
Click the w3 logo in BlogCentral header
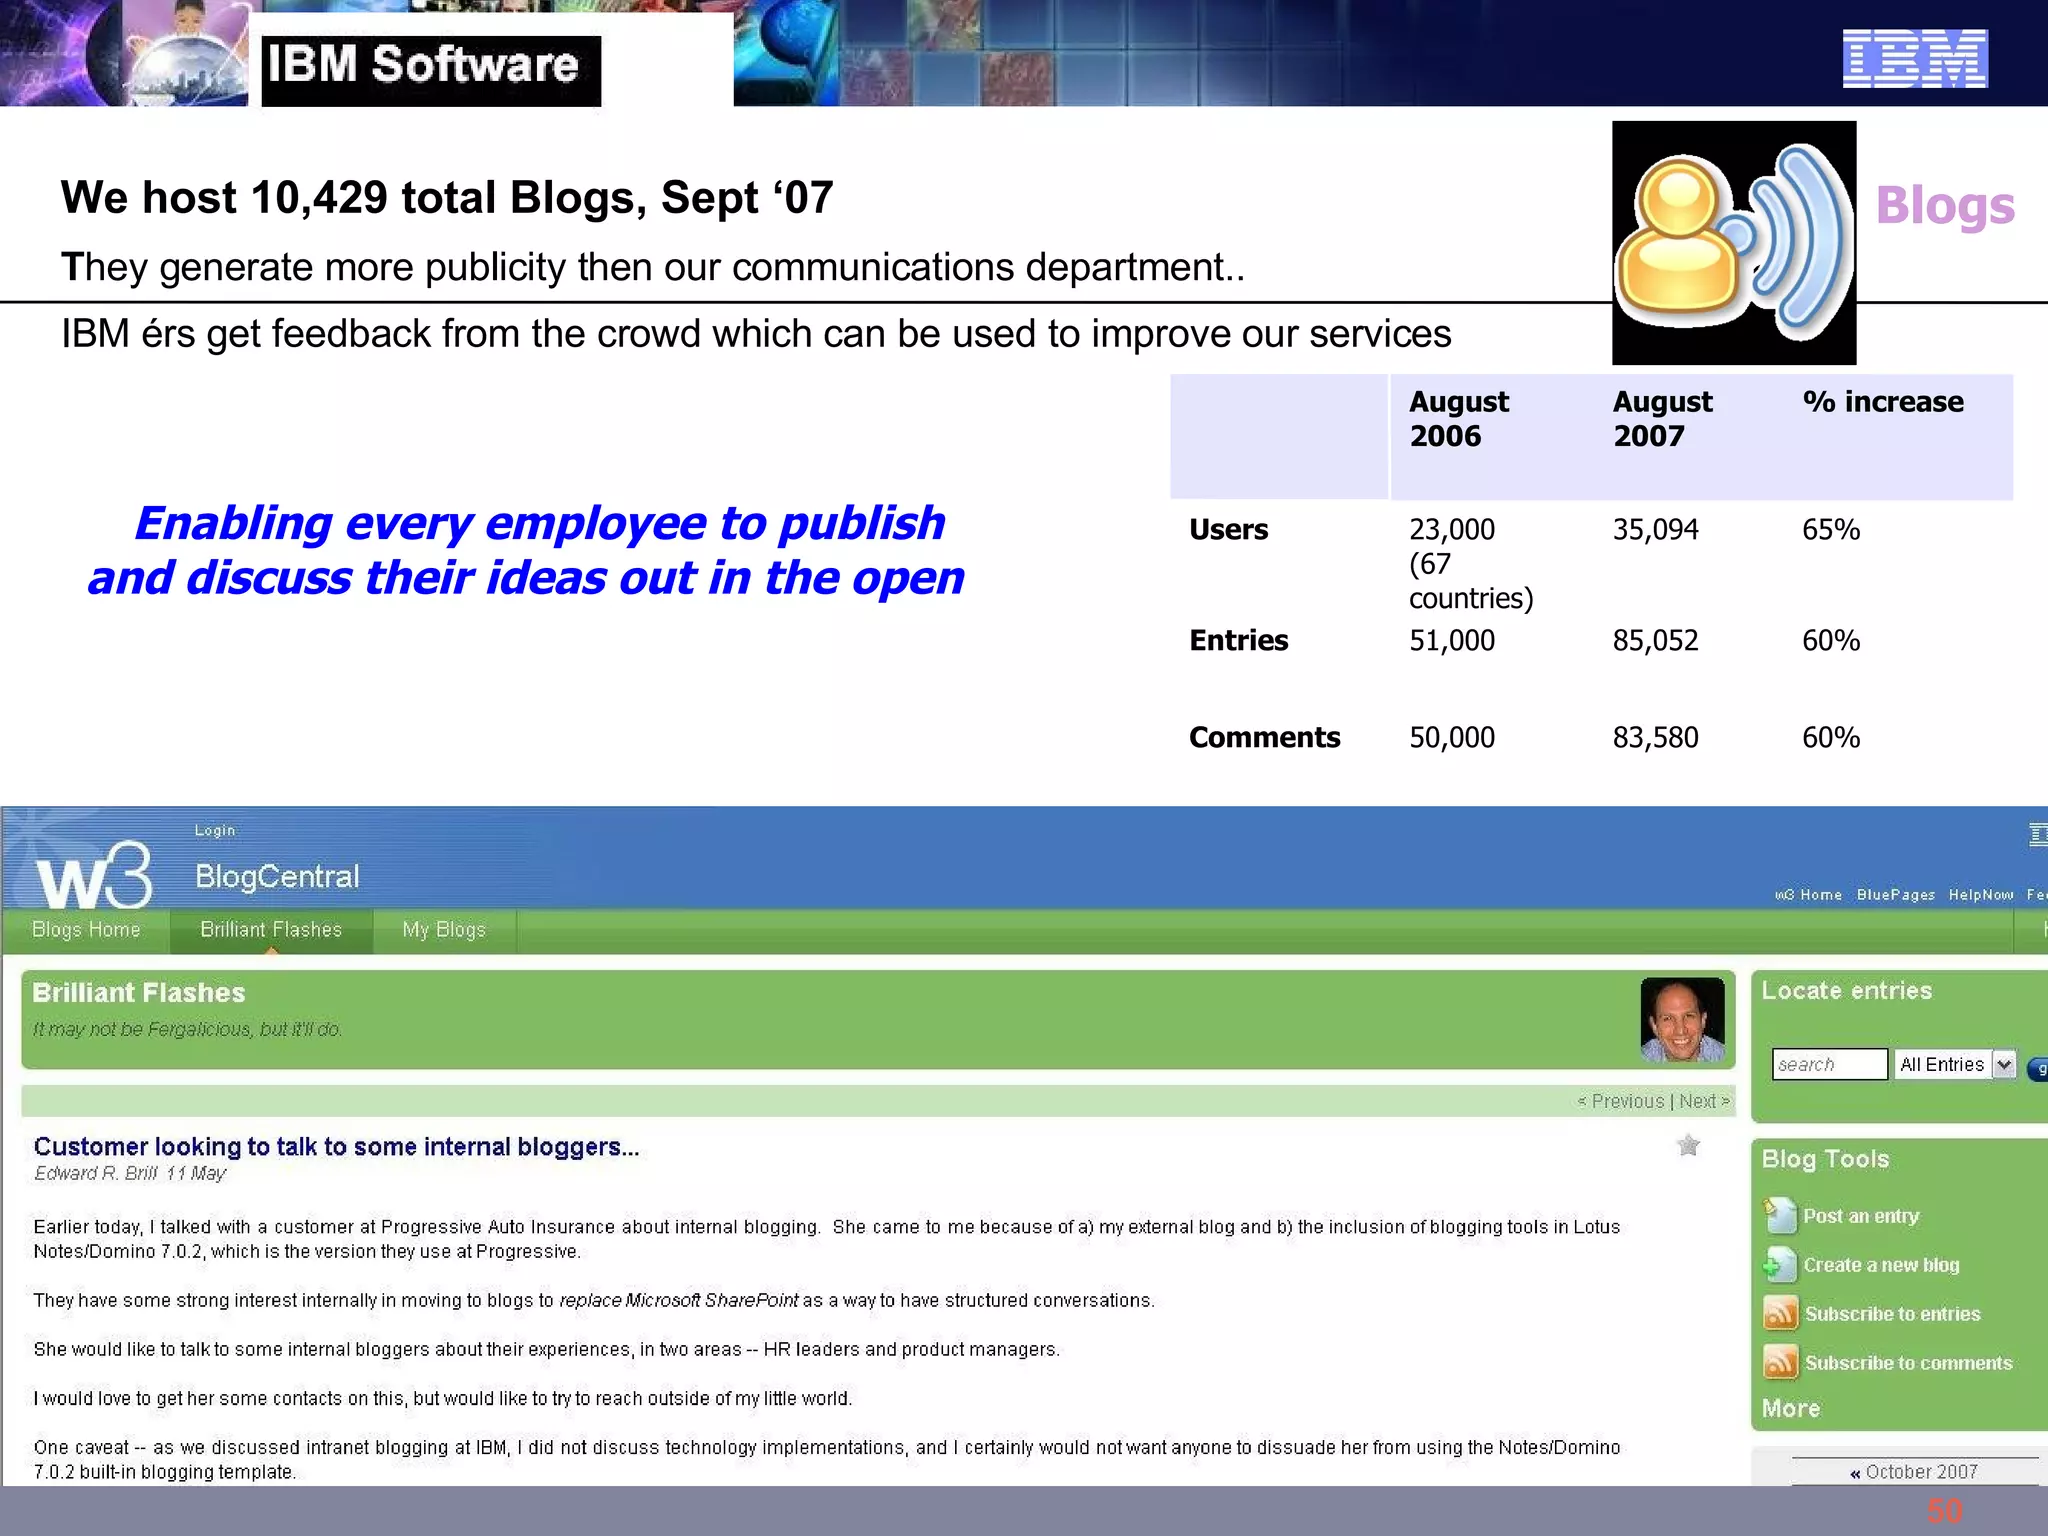coord(95,875)
